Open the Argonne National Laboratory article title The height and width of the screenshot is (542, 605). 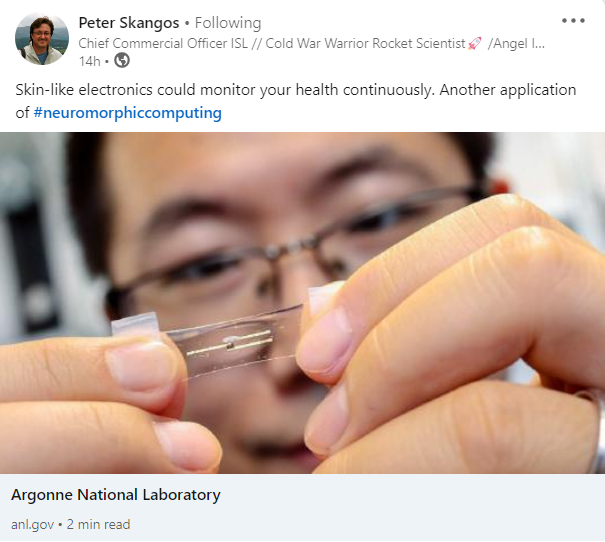116,495
